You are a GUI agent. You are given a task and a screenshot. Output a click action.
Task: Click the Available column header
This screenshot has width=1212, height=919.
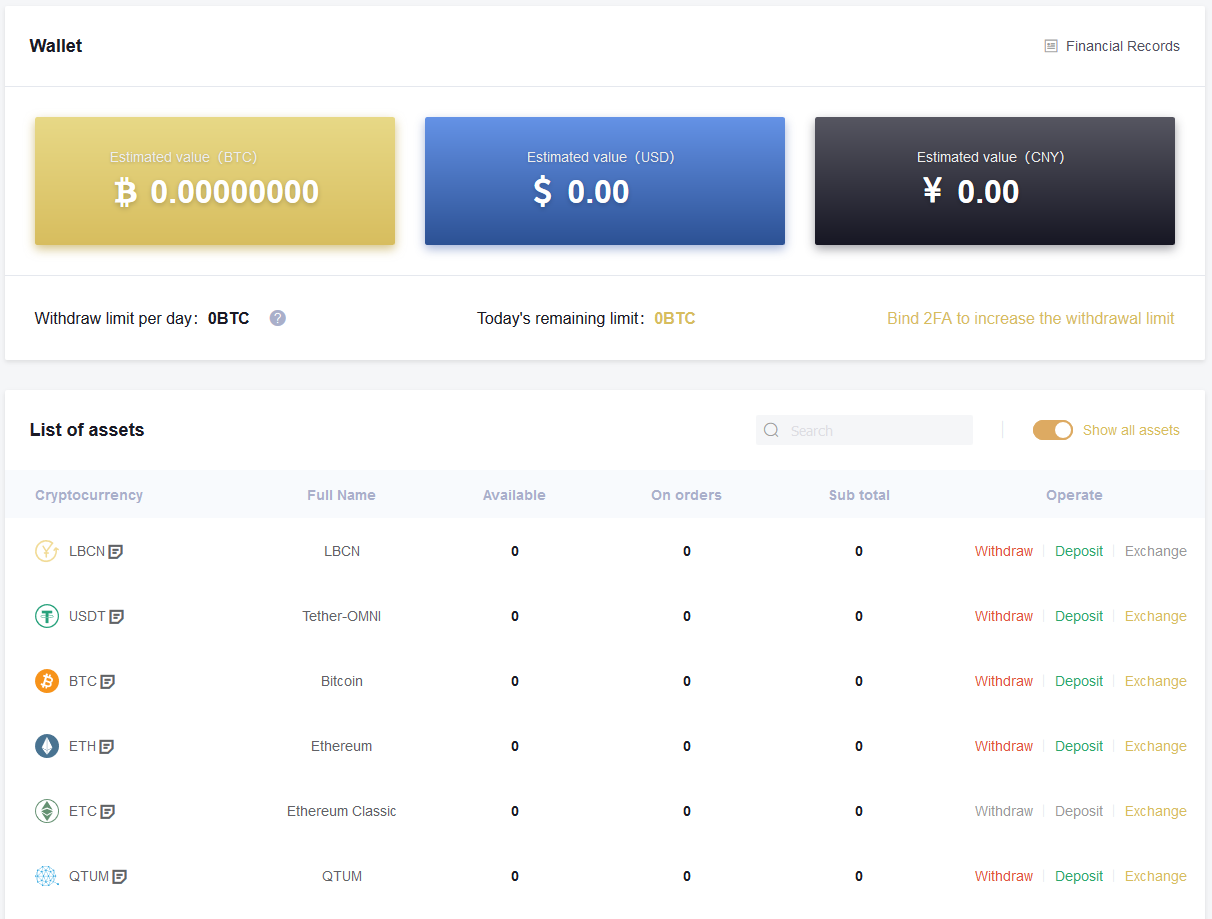click(x=514, y=495)
